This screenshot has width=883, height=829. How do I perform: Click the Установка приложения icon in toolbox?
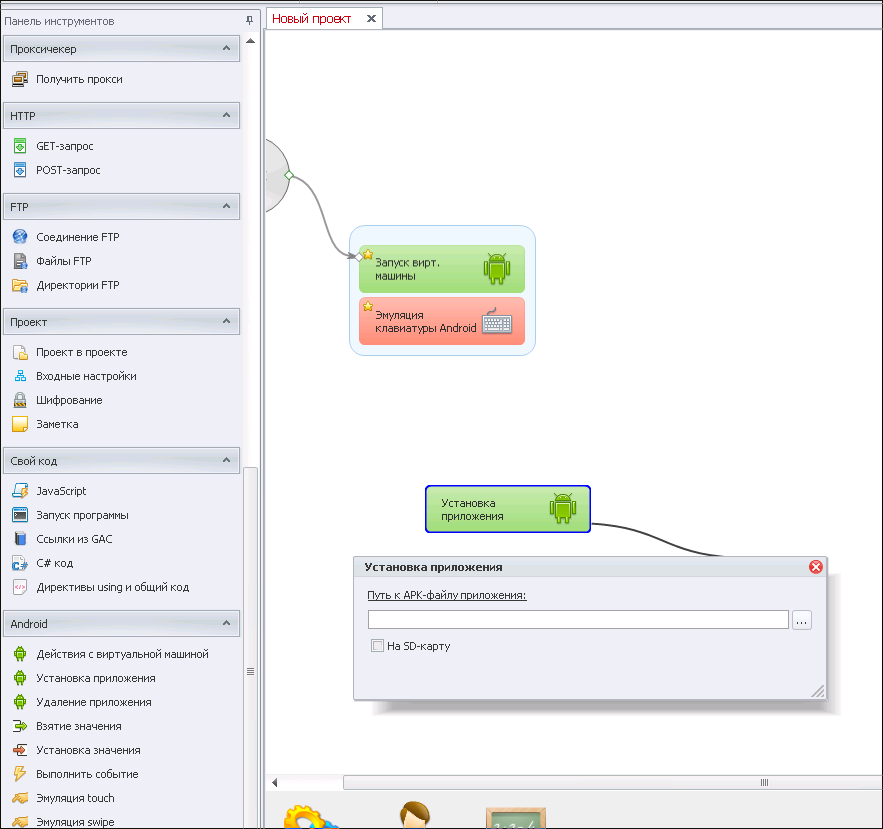coord(20,678)
